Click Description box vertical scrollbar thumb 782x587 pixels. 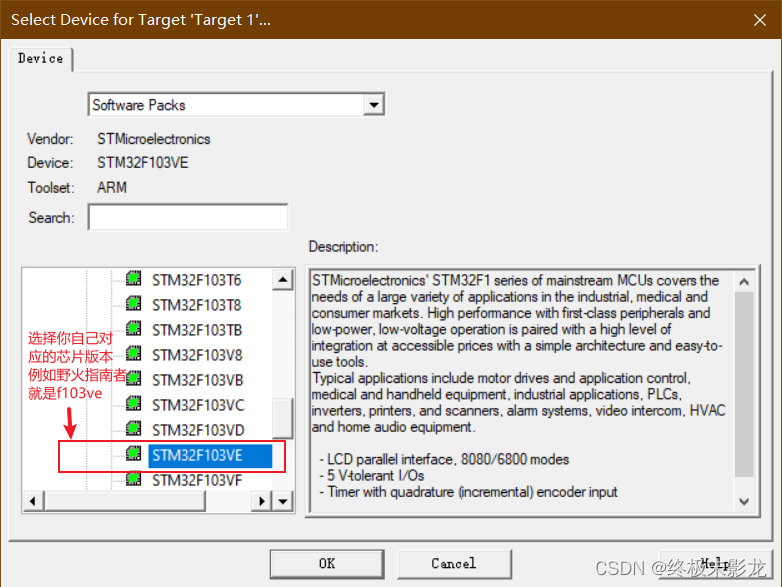[744, 384]
